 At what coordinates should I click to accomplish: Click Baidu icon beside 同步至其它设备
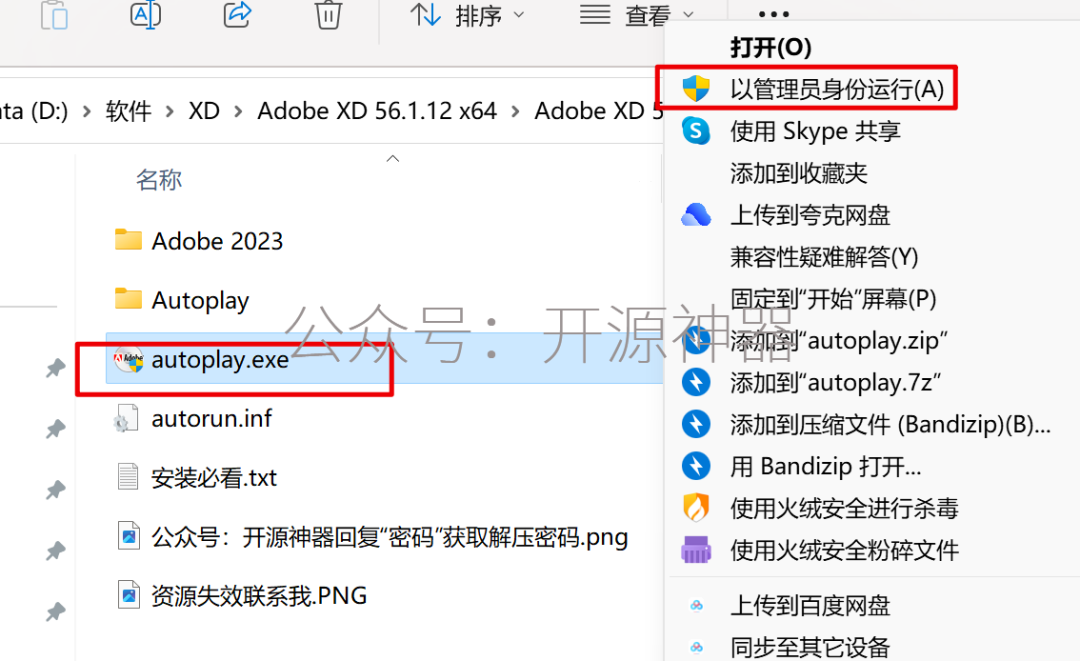click(x=696, y=647)
